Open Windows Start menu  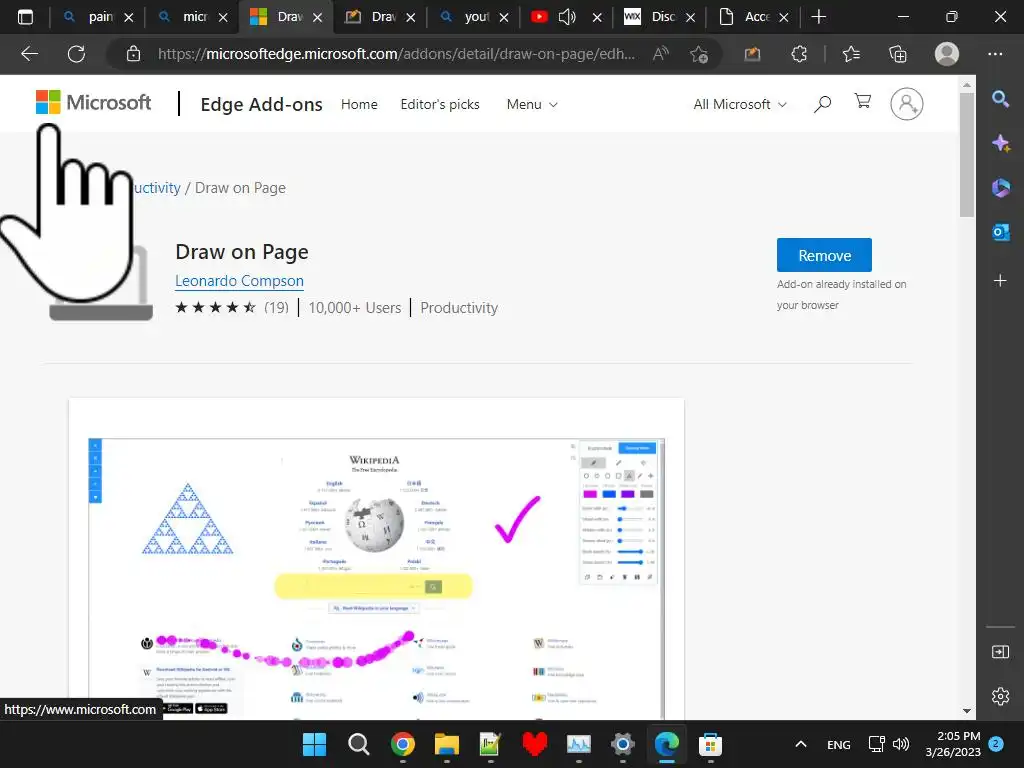point(314,744)
